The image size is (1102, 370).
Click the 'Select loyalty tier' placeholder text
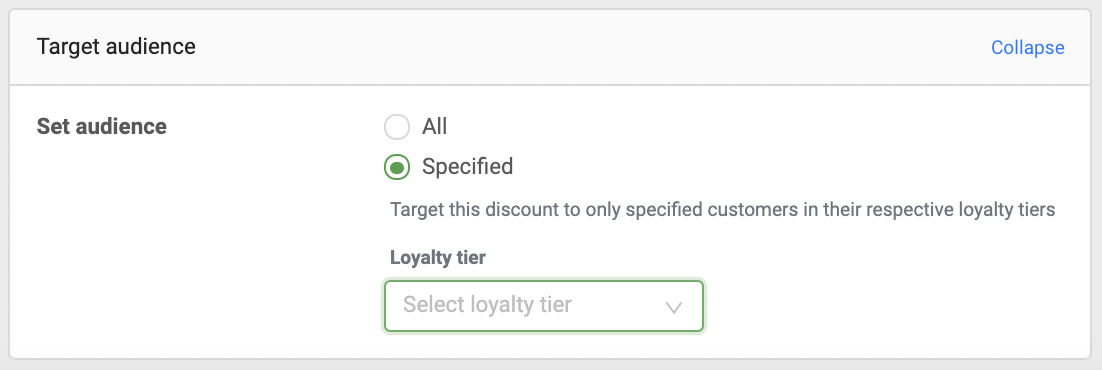click(x=487, y=305)
